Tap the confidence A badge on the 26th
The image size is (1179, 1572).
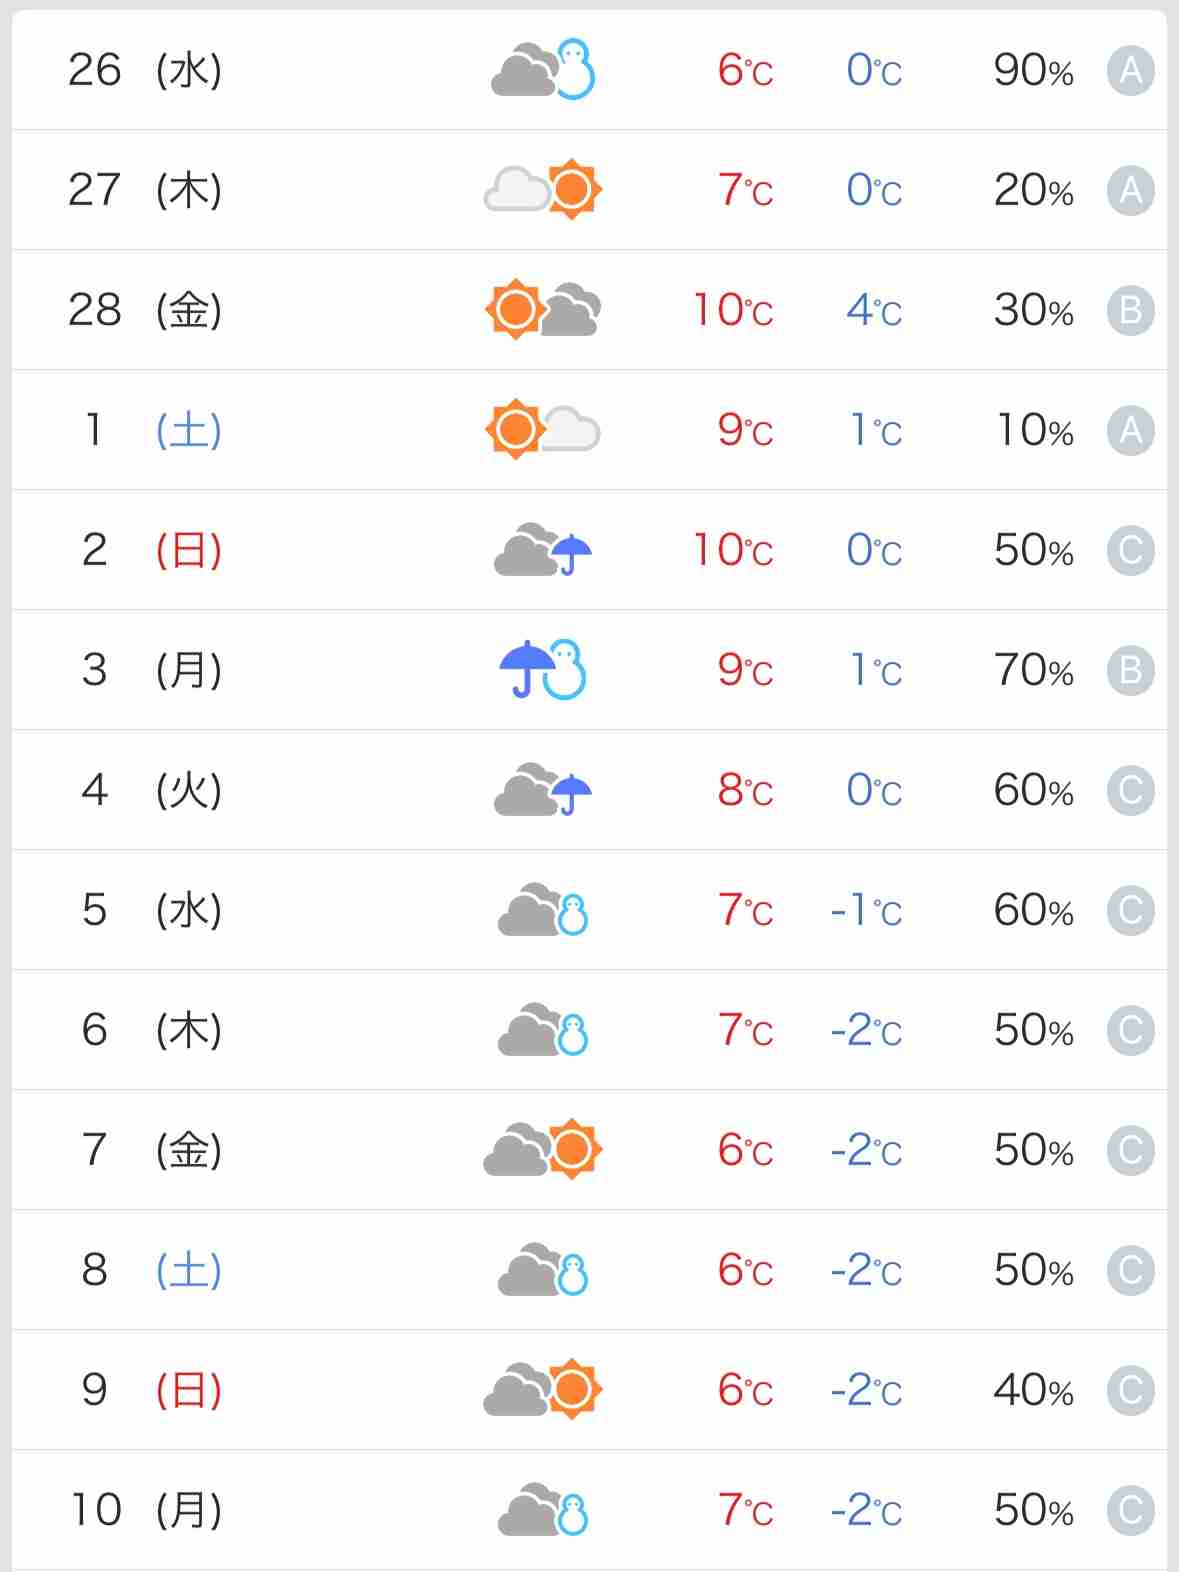pyautogui.click(x=1131, y=71)
